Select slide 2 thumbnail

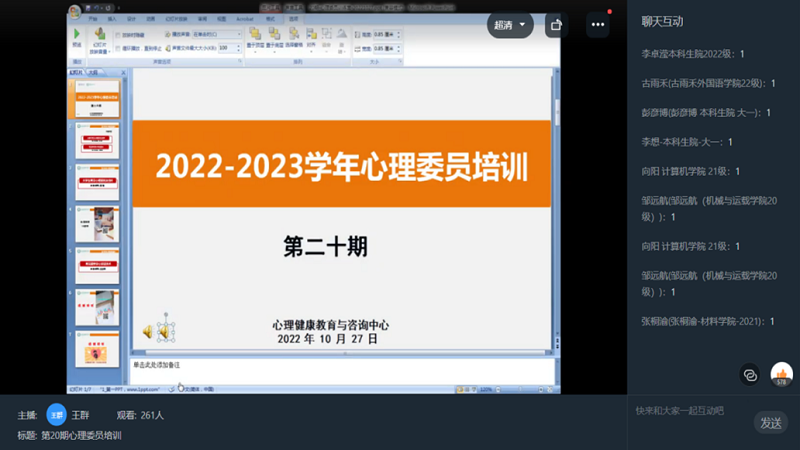(x=97, y=140)
